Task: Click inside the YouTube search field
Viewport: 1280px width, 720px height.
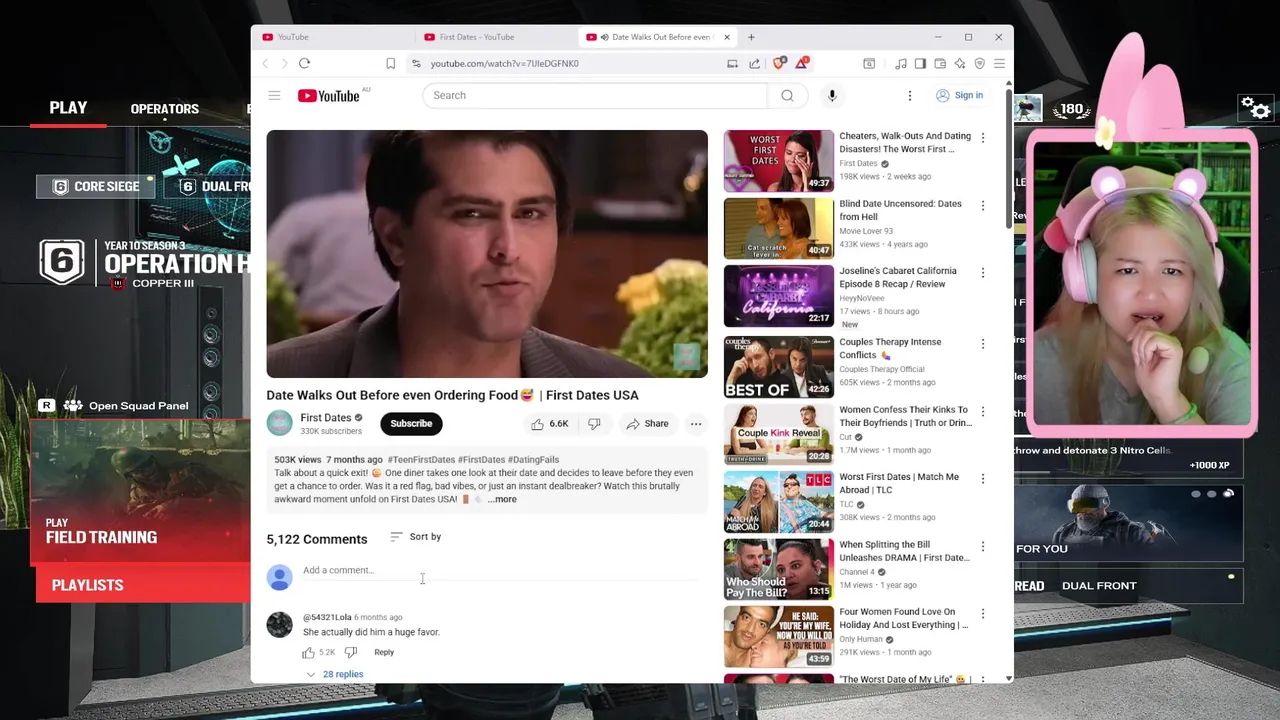Action: point(595,95)
